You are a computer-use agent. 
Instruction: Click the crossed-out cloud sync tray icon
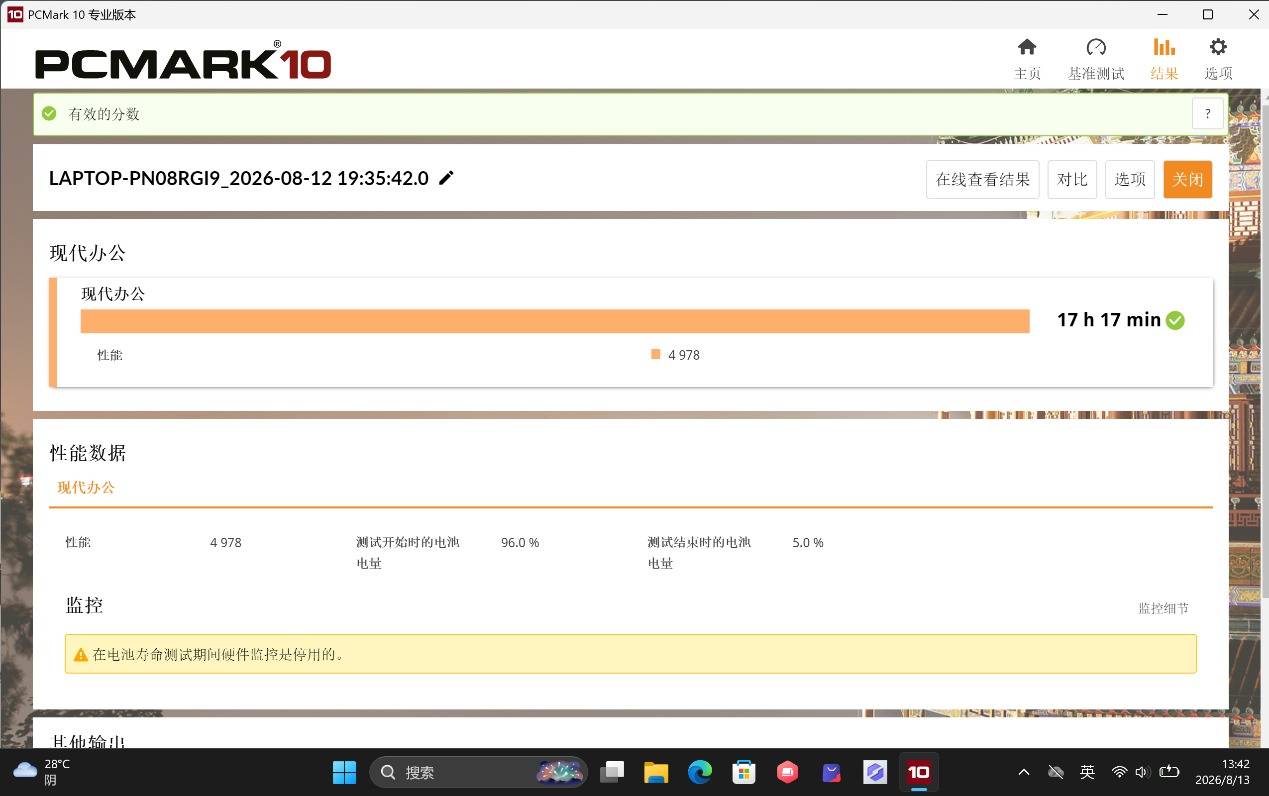(1055, 772)
